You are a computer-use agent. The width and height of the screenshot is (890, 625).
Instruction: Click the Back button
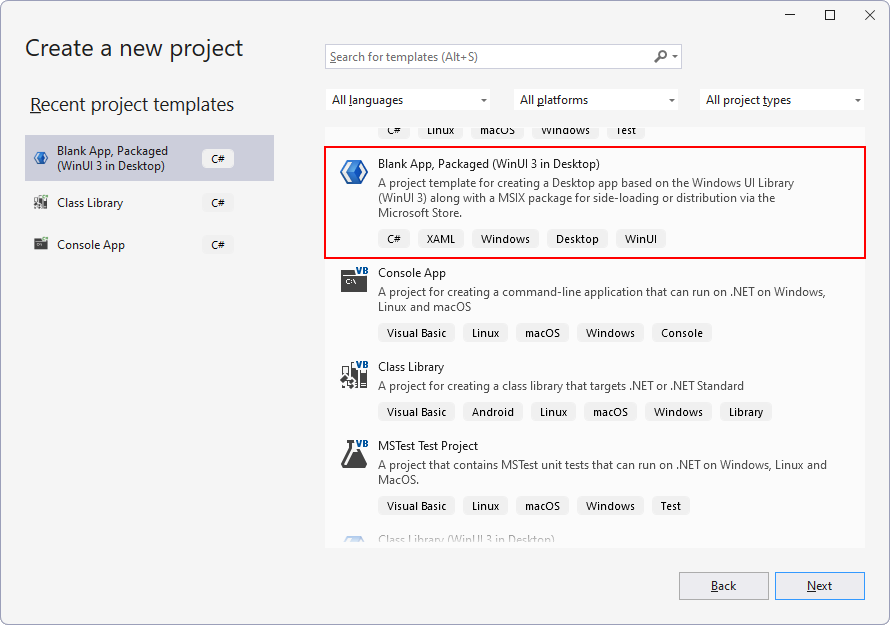point(723,586)
